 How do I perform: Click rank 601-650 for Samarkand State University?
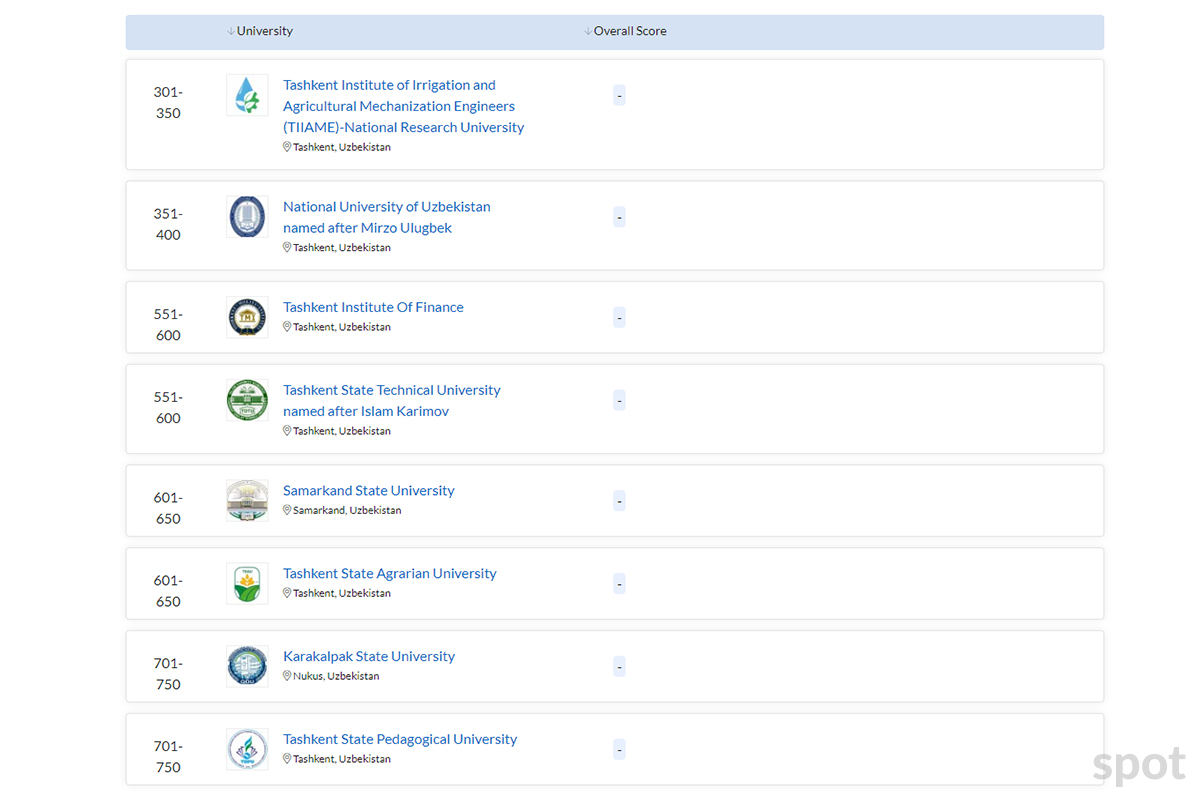[x=168, y=507]
